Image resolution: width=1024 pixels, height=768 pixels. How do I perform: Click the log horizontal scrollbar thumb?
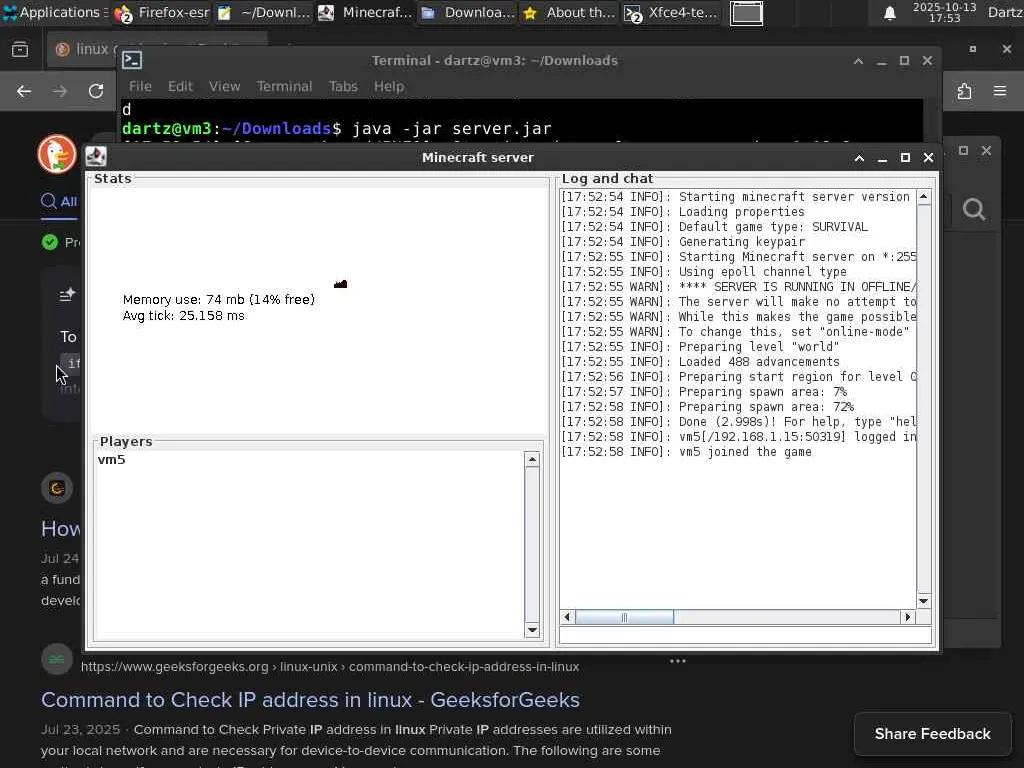[x=624, y=617]
